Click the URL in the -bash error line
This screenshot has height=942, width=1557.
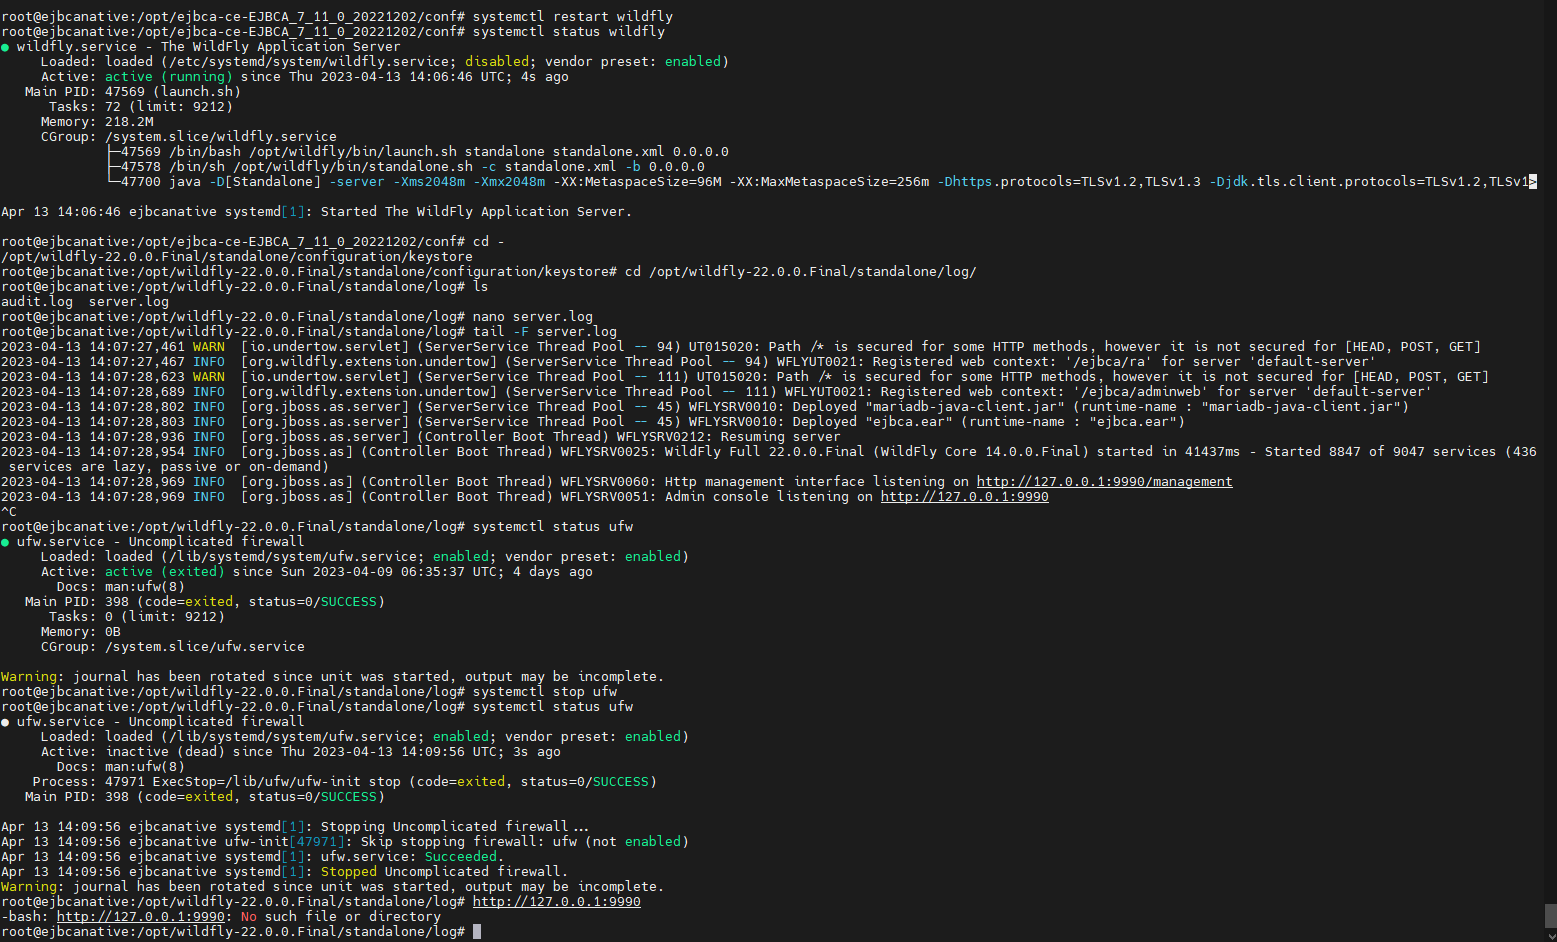click(x=140, y=917)
